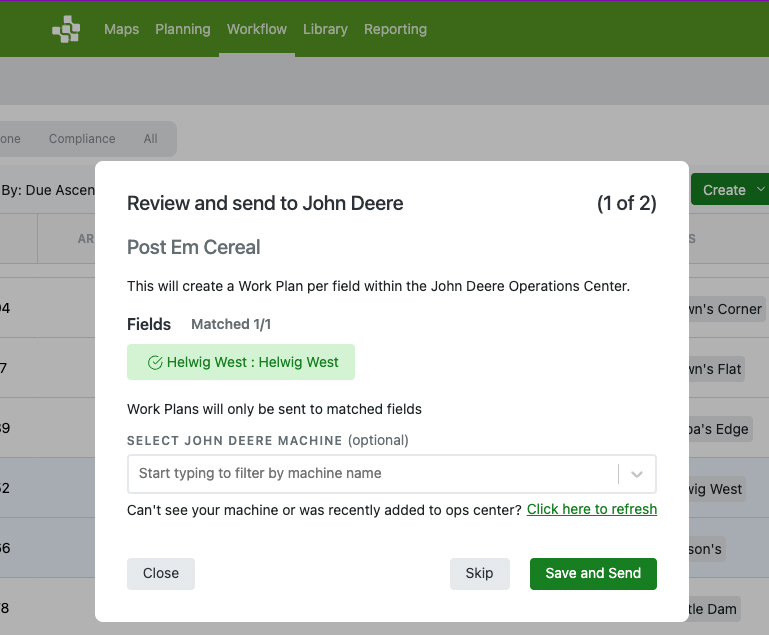Click the Create button chevron arrow
769x635 pixels.
tap(760, 189)
